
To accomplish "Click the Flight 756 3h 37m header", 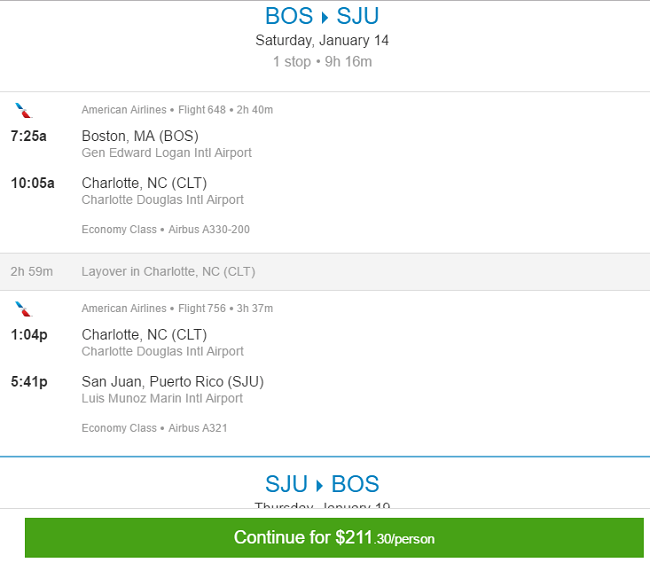I will click(x=226, y=308).
